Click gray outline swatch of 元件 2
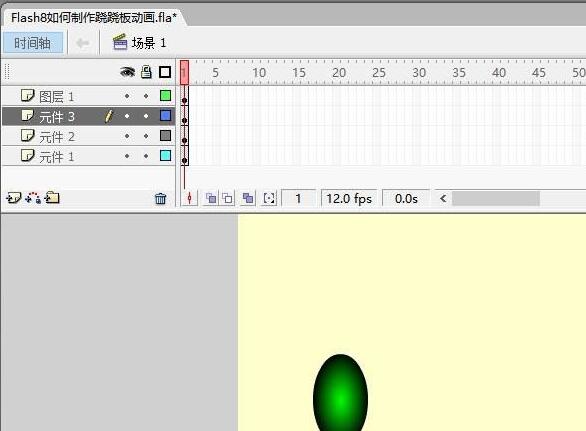 point(165,135)
